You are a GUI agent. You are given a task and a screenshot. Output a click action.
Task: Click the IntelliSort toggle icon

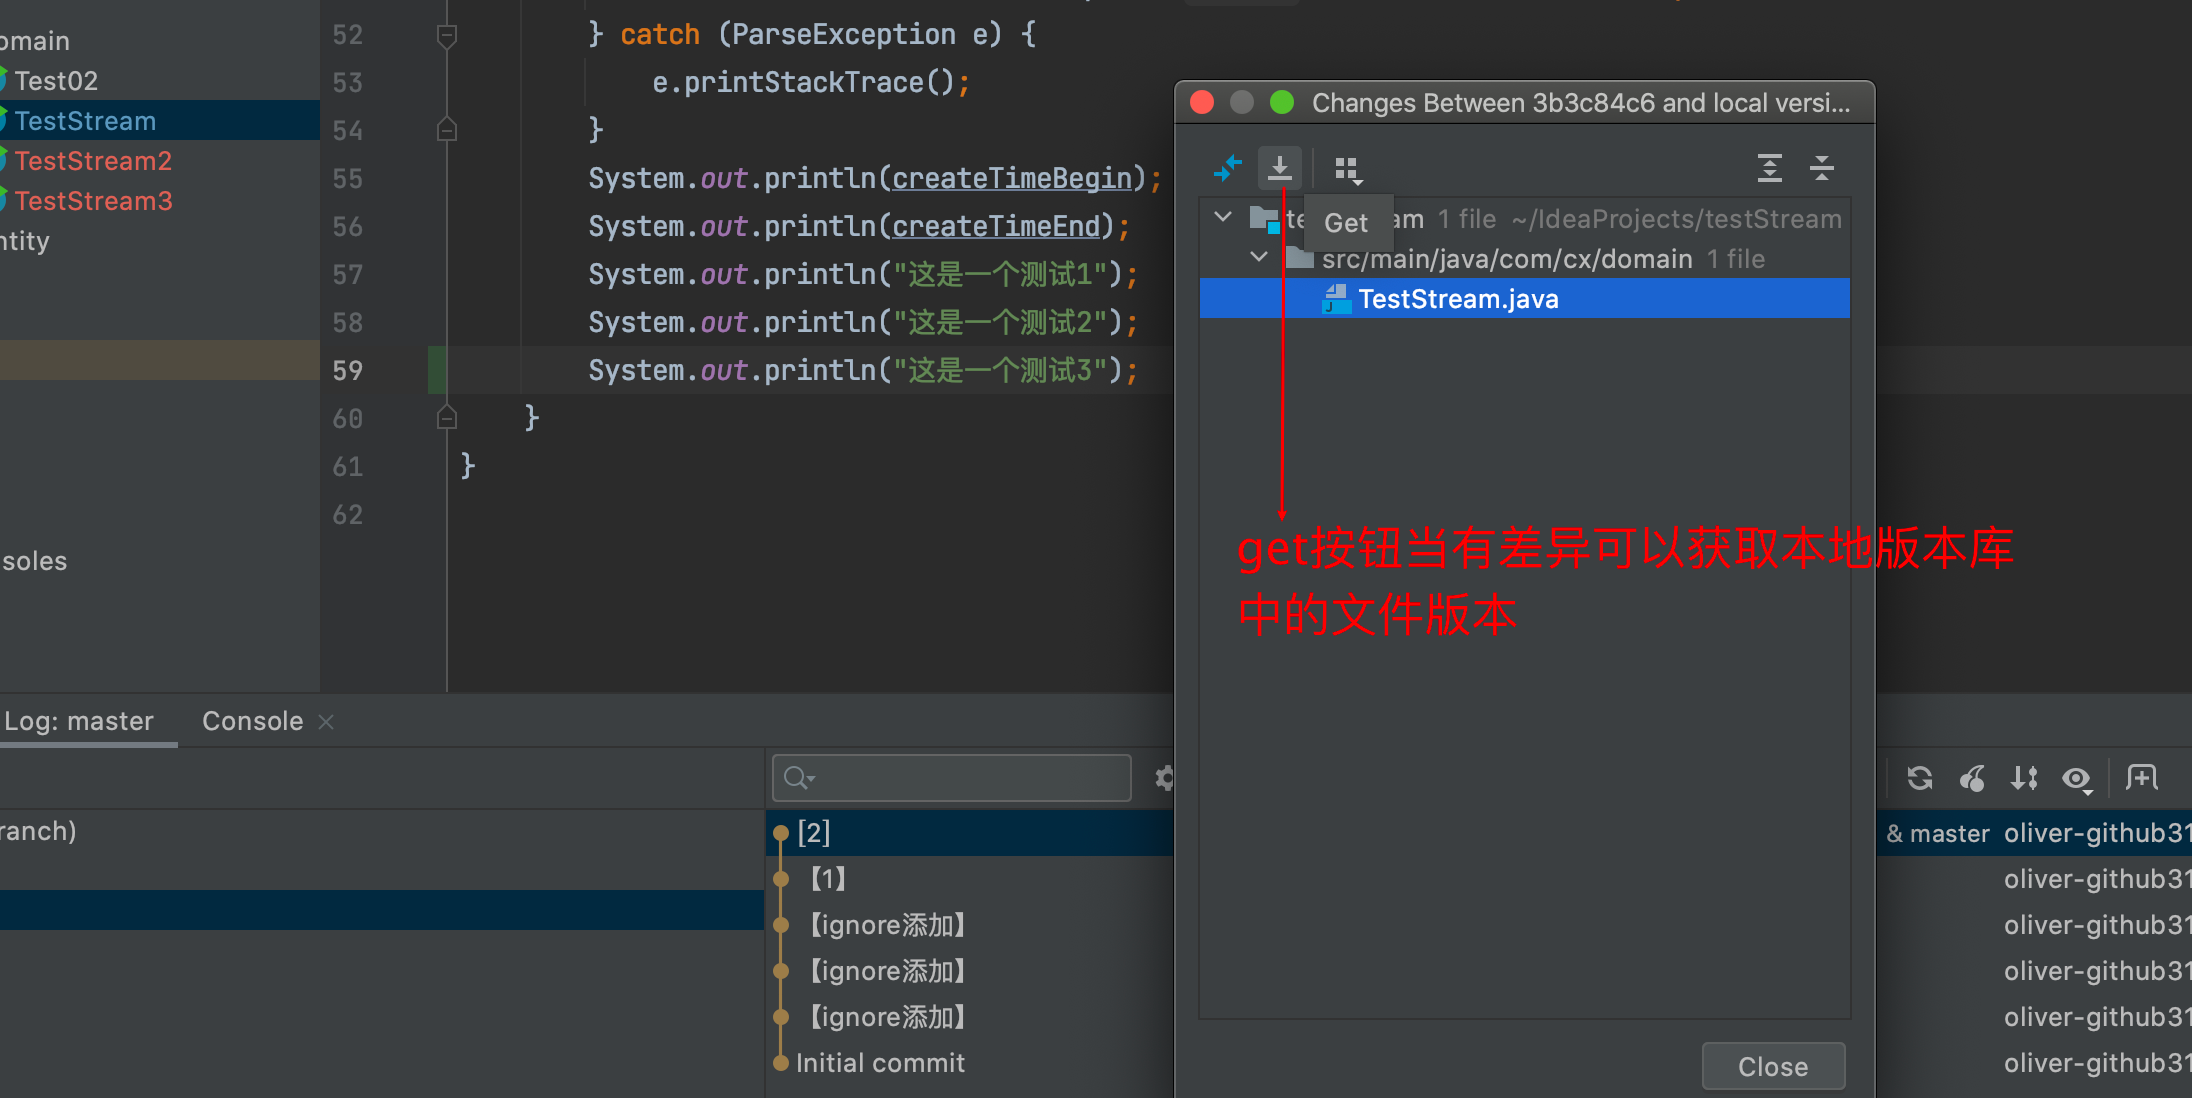[x=2024, y=778]
